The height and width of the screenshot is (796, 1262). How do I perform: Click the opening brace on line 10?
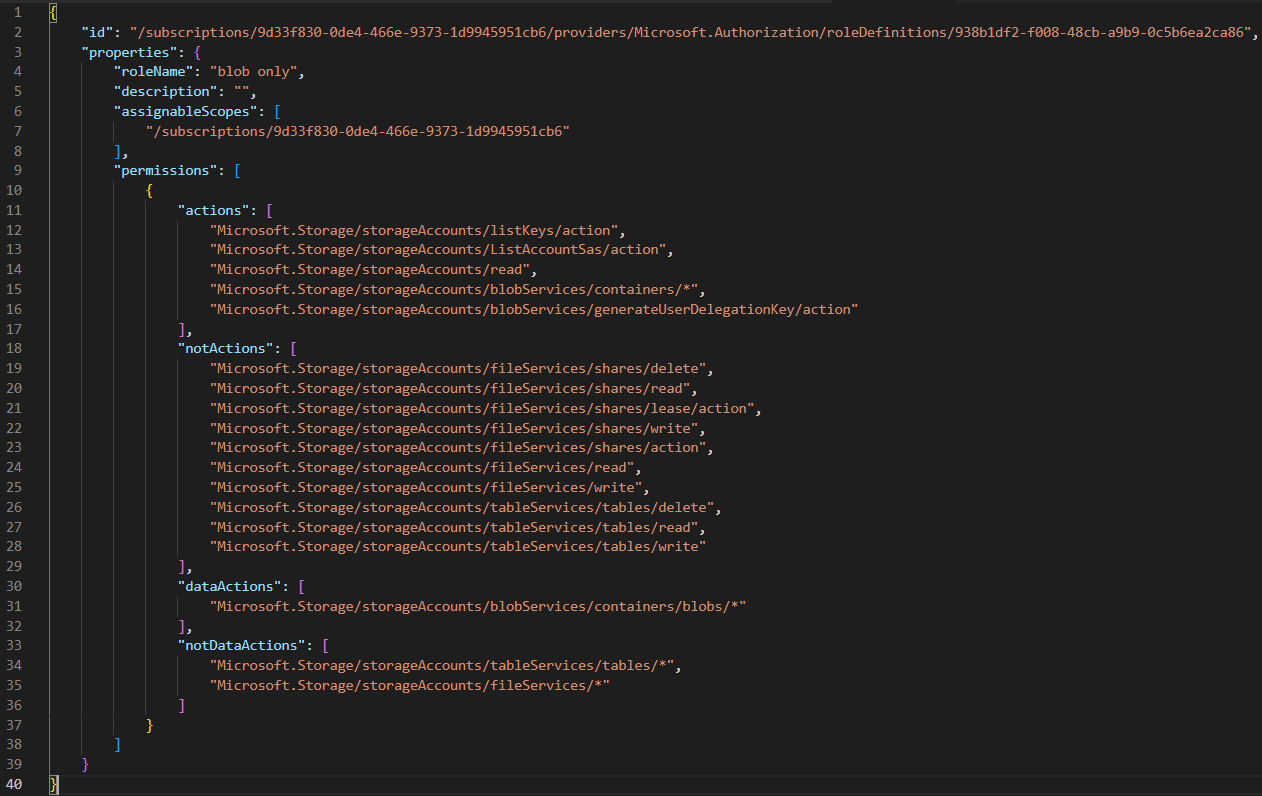tap(150, 190)
